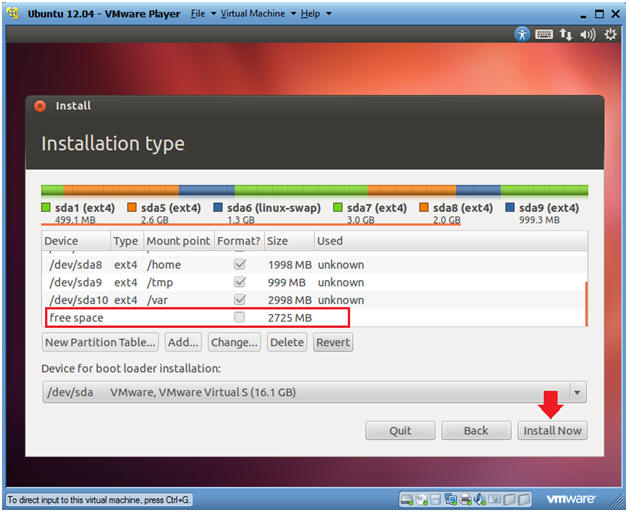The height and width of the screenshot is (512, 628).
Task: Maximize the VMware Player window
Action: 599,14
